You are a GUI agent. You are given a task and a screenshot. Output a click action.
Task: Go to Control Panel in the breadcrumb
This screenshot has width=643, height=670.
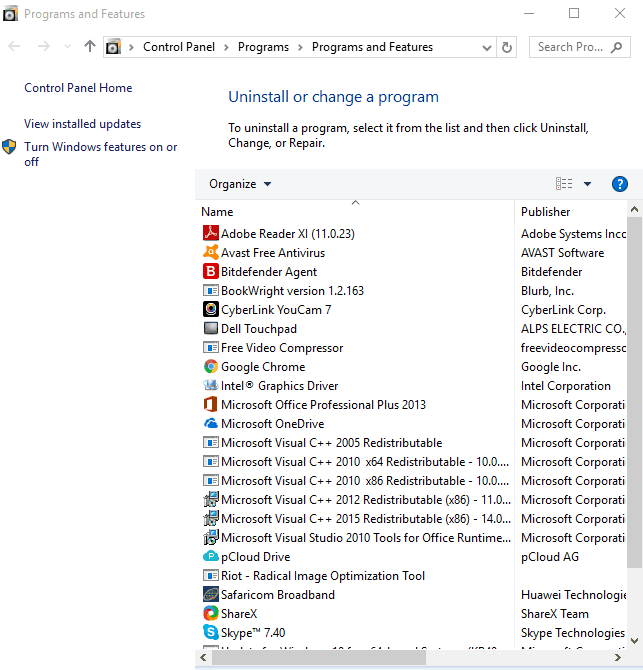pos(177,47)
